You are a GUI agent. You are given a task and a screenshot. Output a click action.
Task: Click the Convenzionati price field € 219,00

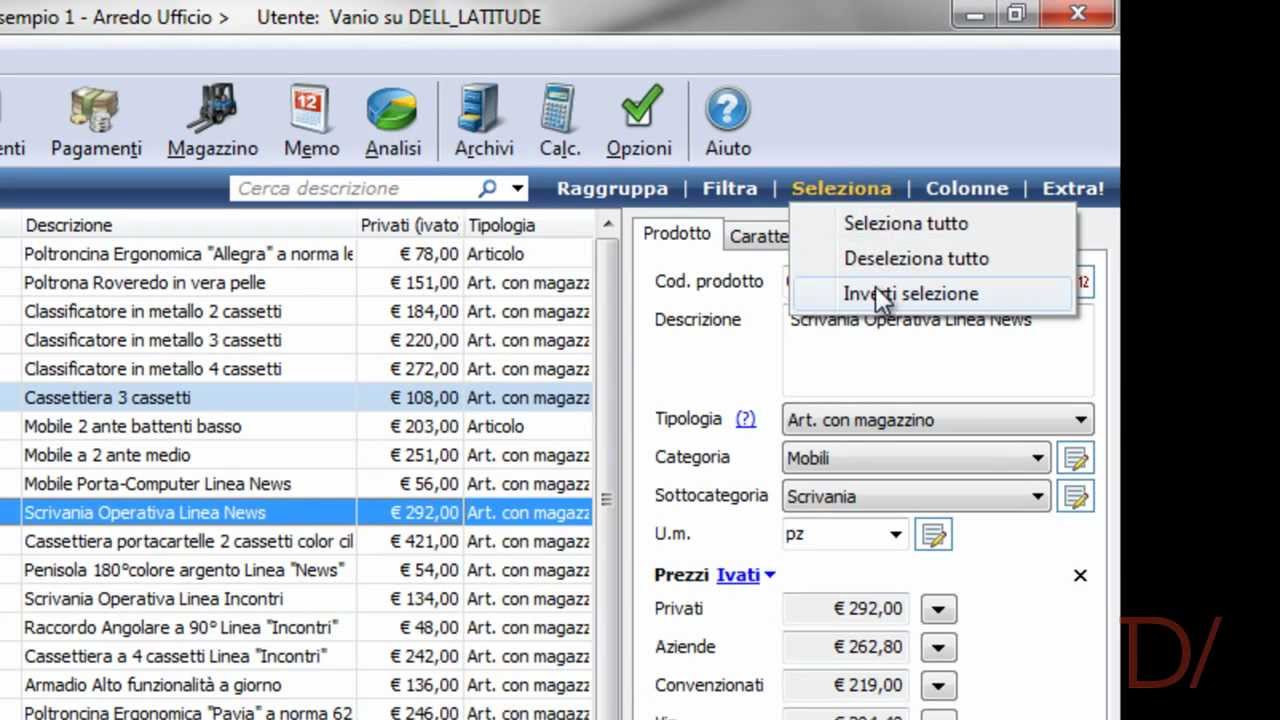click(846, 685)
